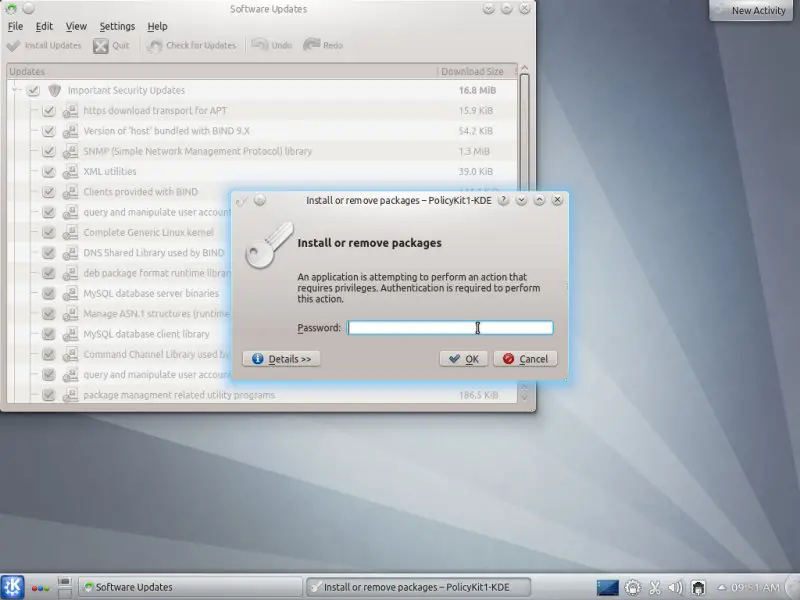Toggle checkbox for DNS Shared Library used by BIND
800x600 pixels.
click(x=48, y=253)
